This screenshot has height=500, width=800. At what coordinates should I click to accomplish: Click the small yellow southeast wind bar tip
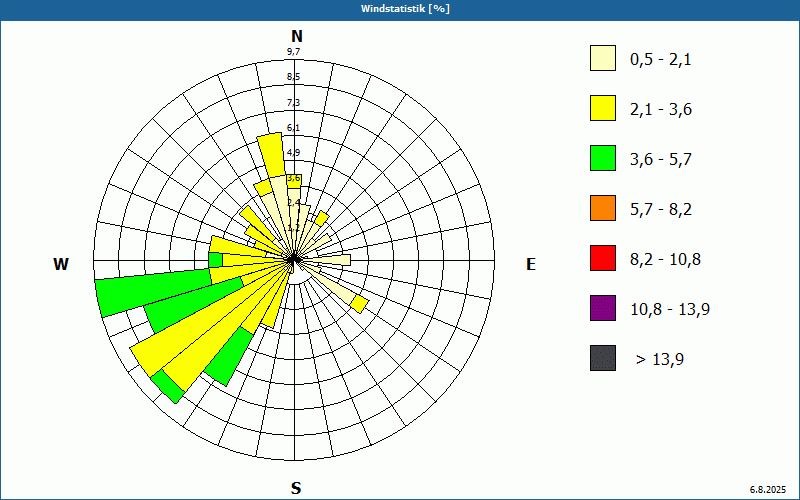360,304
